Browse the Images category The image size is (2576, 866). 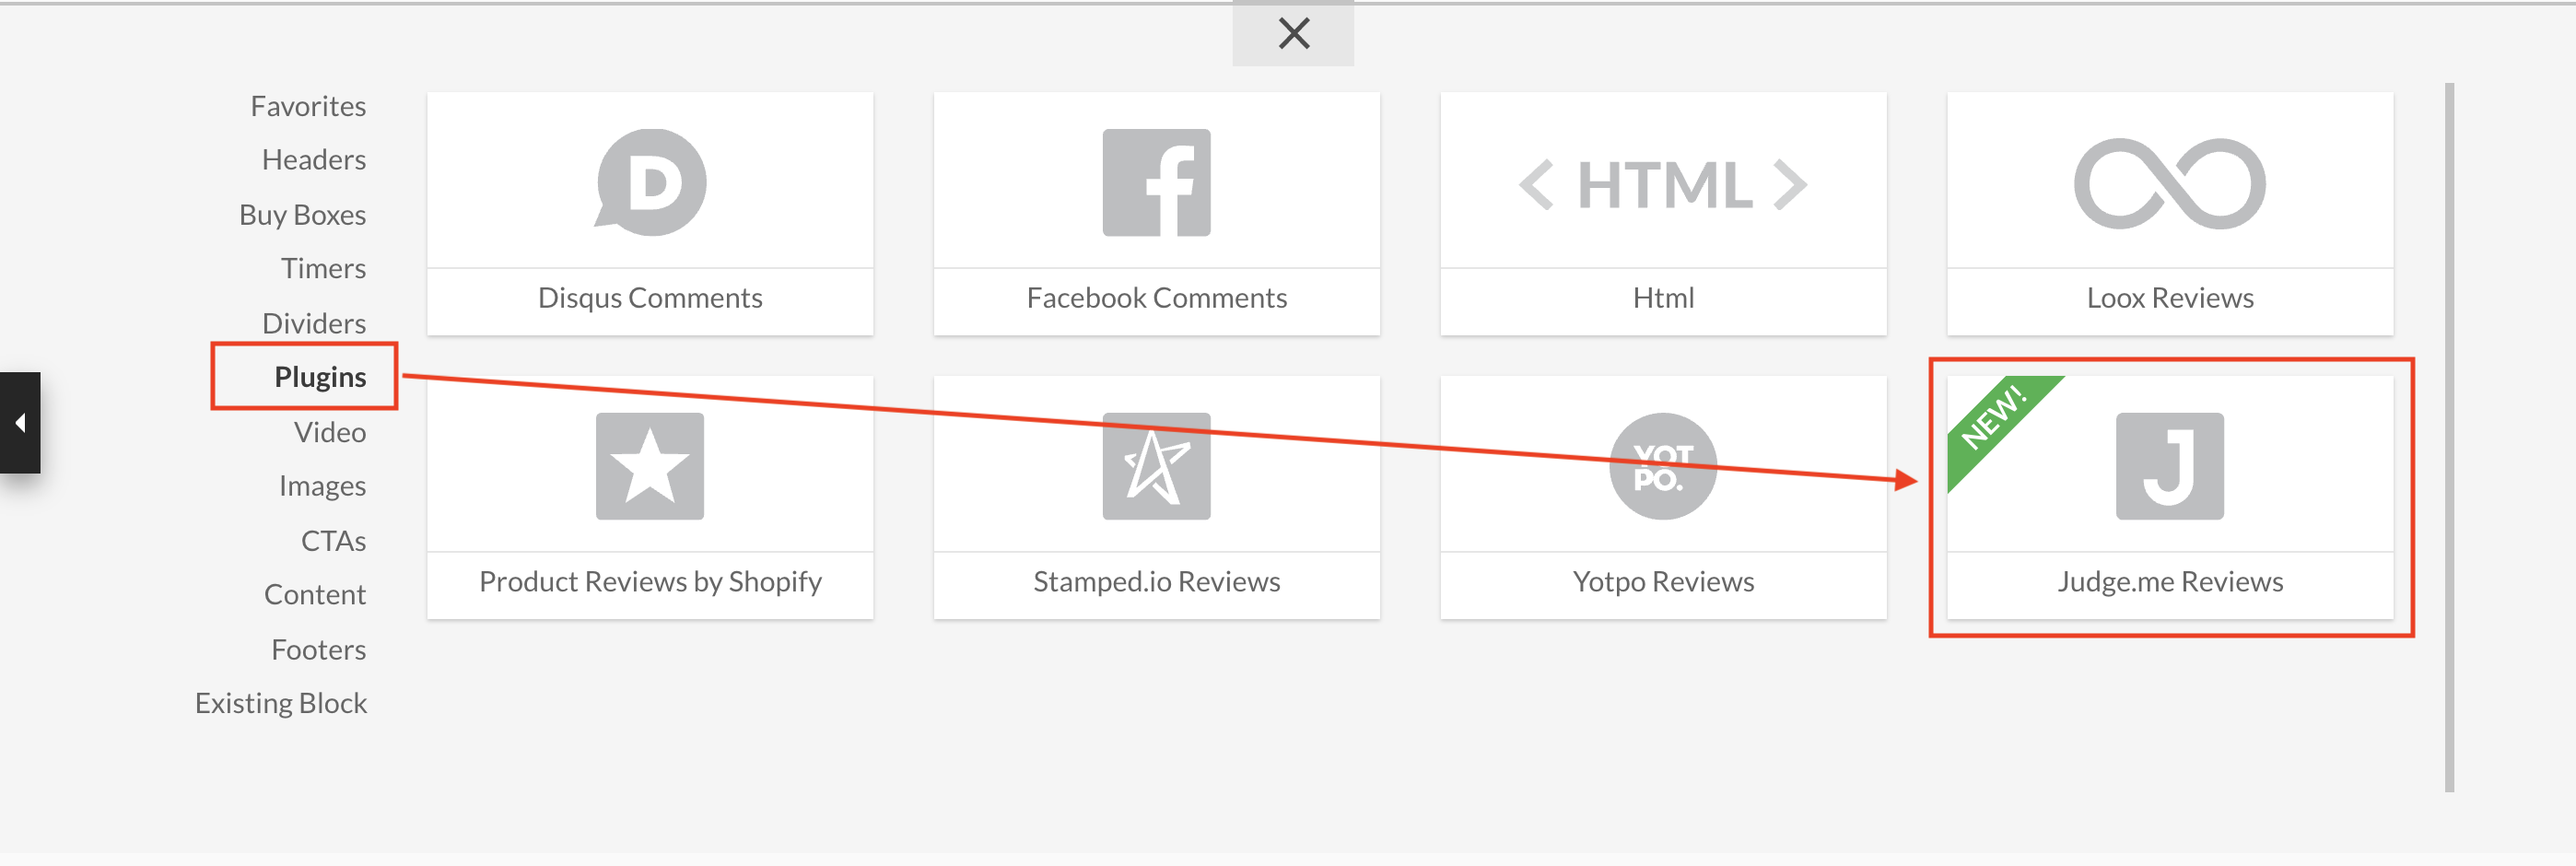point(322,486)
